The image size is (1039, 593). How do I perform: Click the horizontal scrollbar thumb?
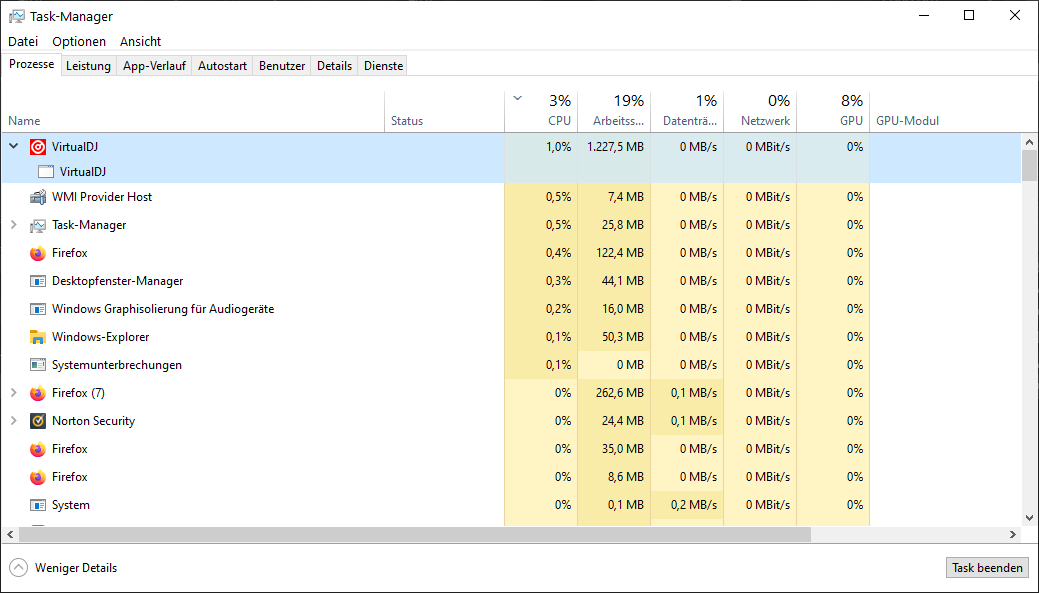[415, 534]
